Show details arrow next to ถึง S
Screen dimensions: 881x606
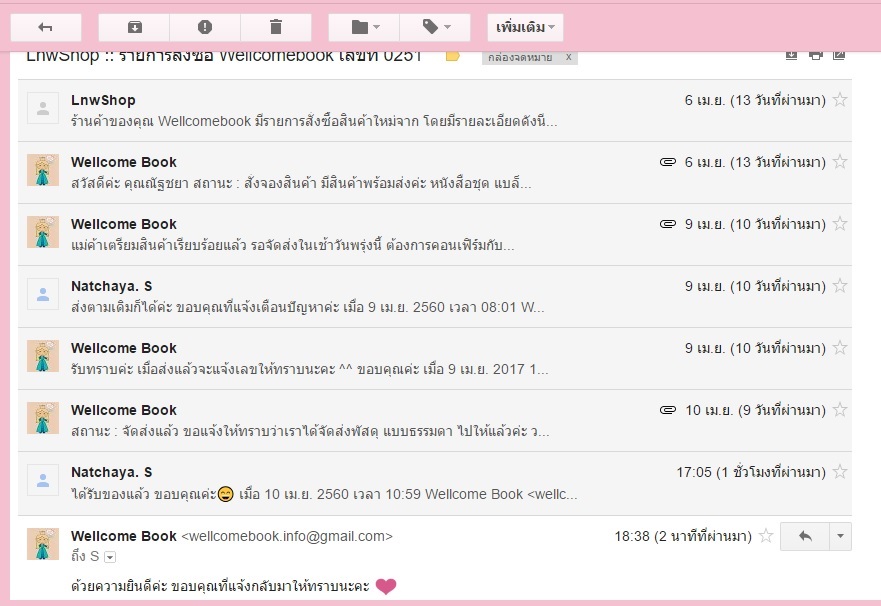tap(110, 557)
